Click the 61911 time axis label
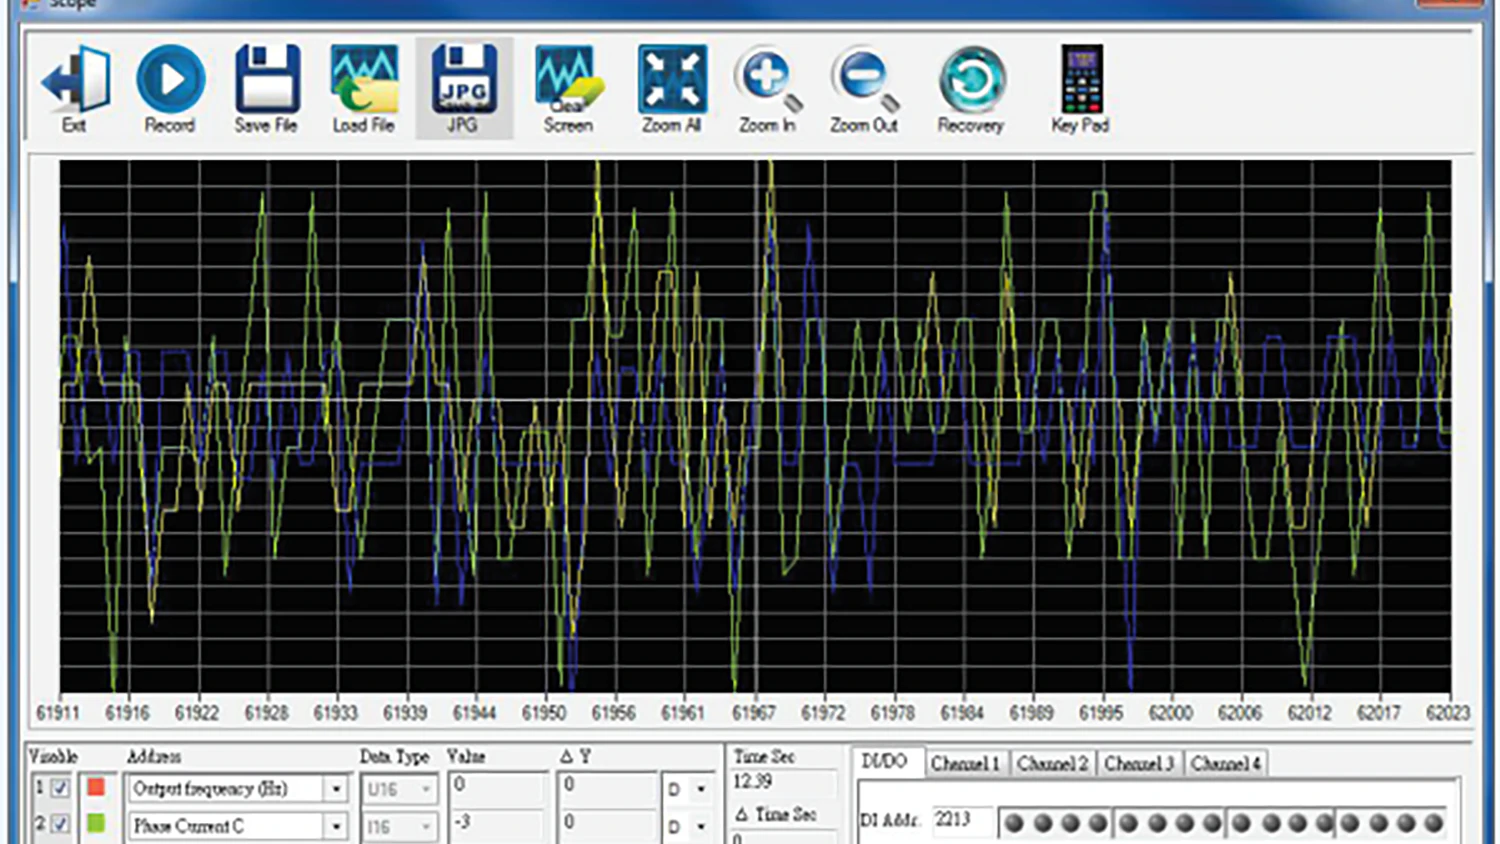Viewport: 1500px width, 844px height. click(58, 713)
